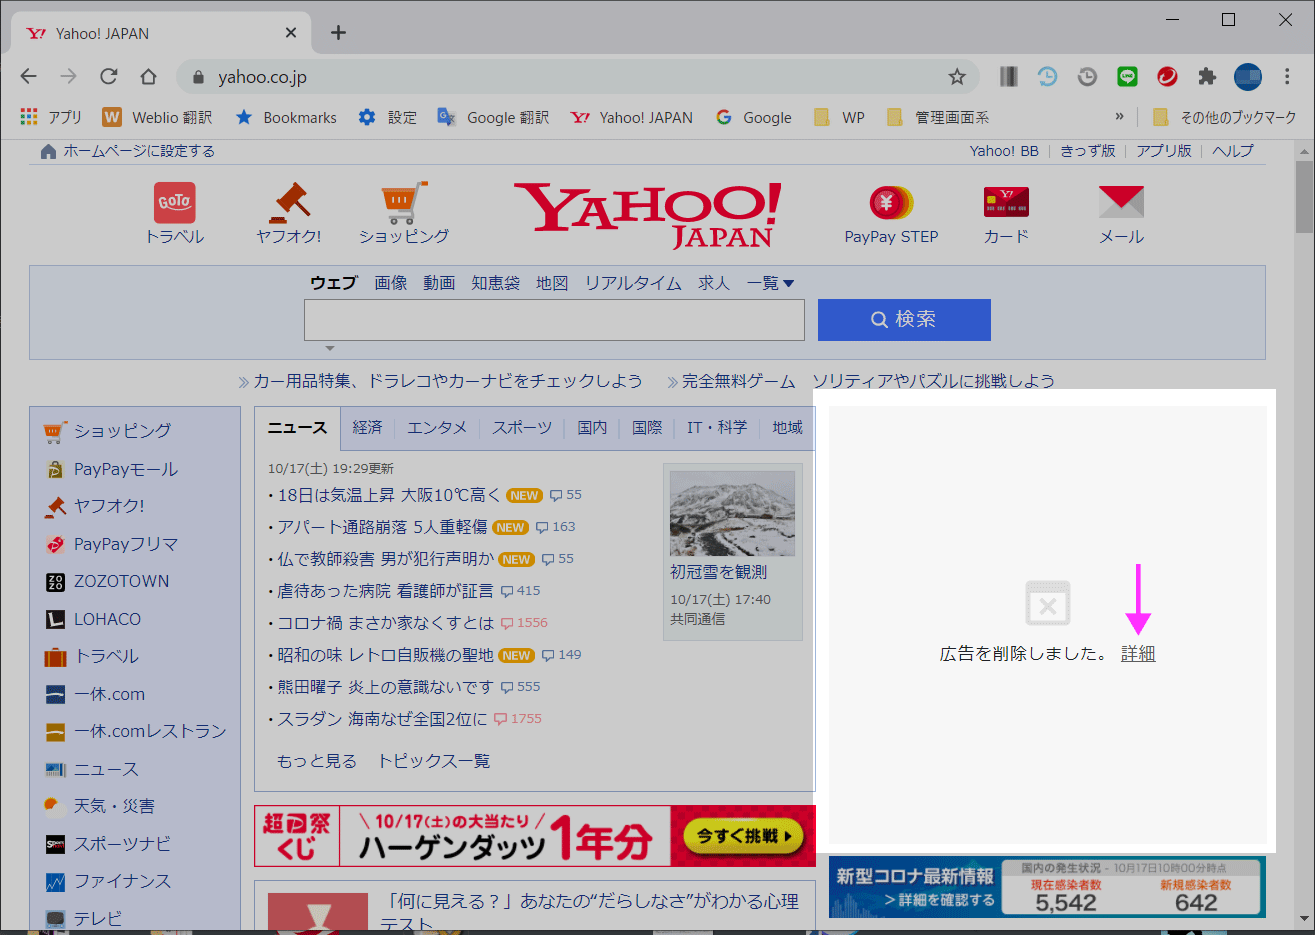Click ZOZOTOWN sidebar icon
This screenshot has width=1315, height=935.
56,582
